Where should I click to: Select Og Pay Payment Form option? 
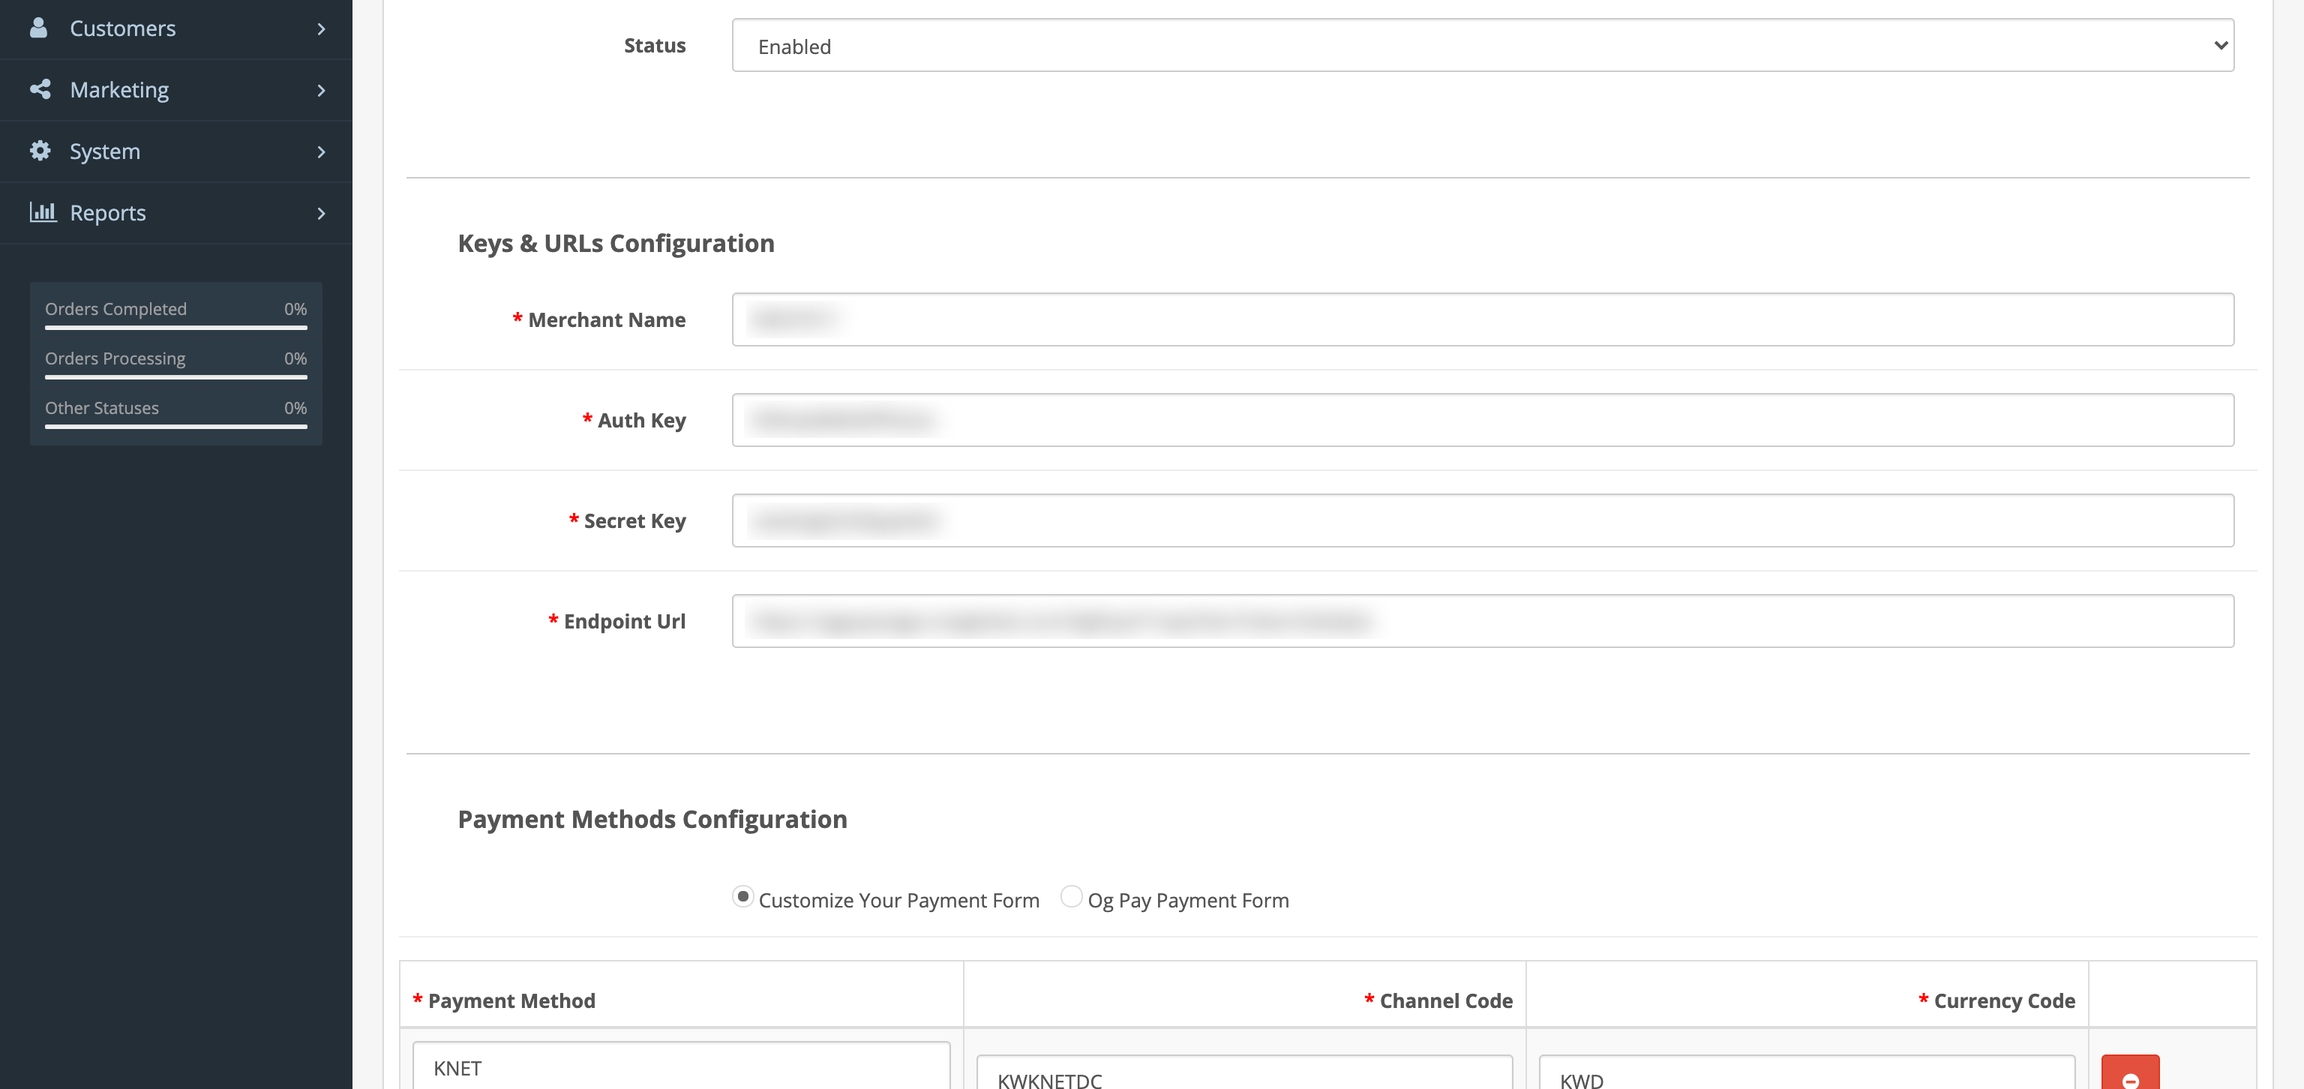1071,897
